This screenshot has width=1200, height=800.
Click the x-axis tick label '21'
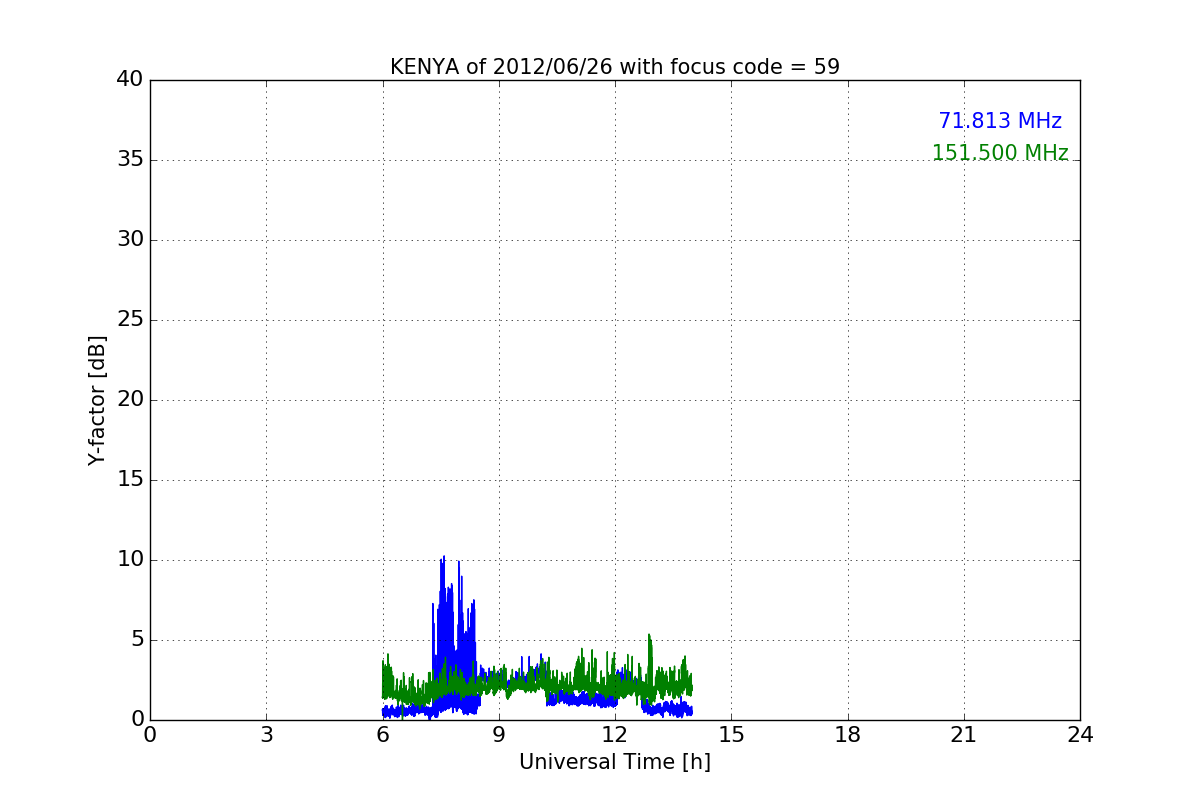tap(964, 735)
